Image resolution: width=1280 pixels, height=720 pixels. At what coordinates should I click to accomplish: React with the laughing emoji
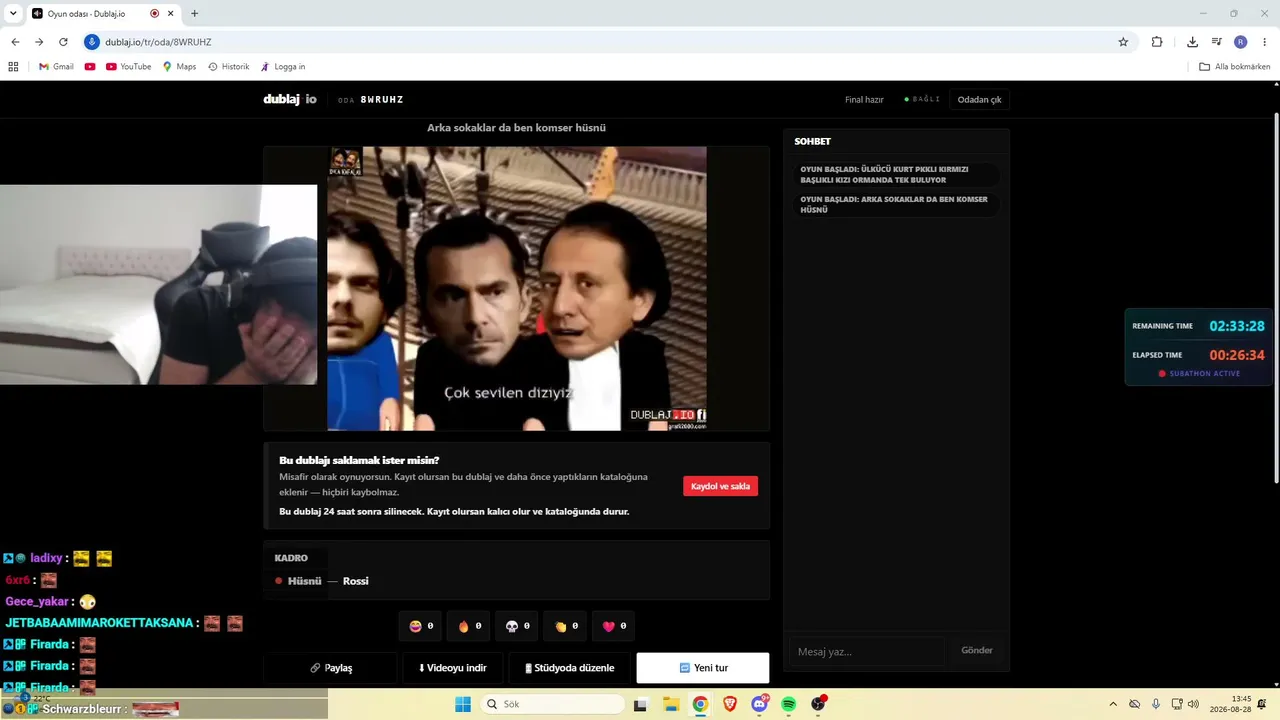click(x=422, y=626)
